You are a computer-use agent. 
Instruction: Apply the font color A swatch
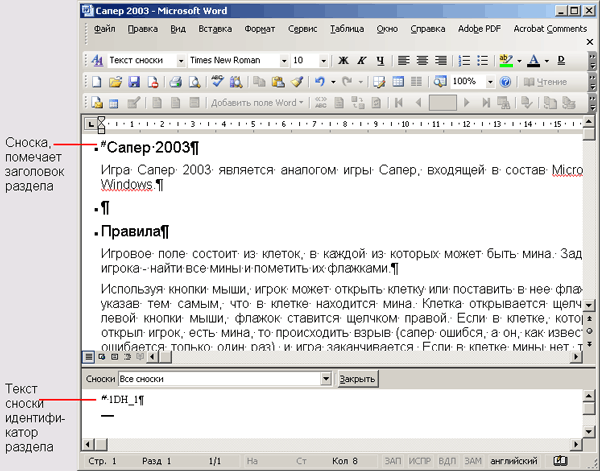click(534, 60)
